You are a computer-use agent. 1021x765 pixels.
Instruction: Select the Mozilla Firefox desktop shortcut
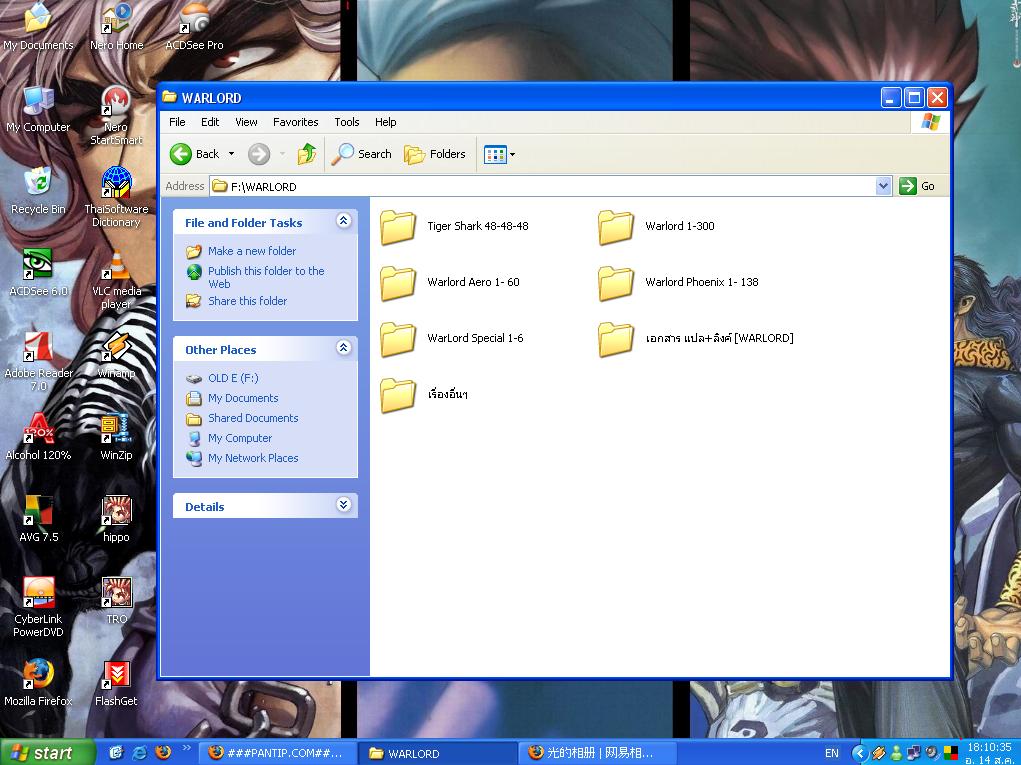pos(38,684)
